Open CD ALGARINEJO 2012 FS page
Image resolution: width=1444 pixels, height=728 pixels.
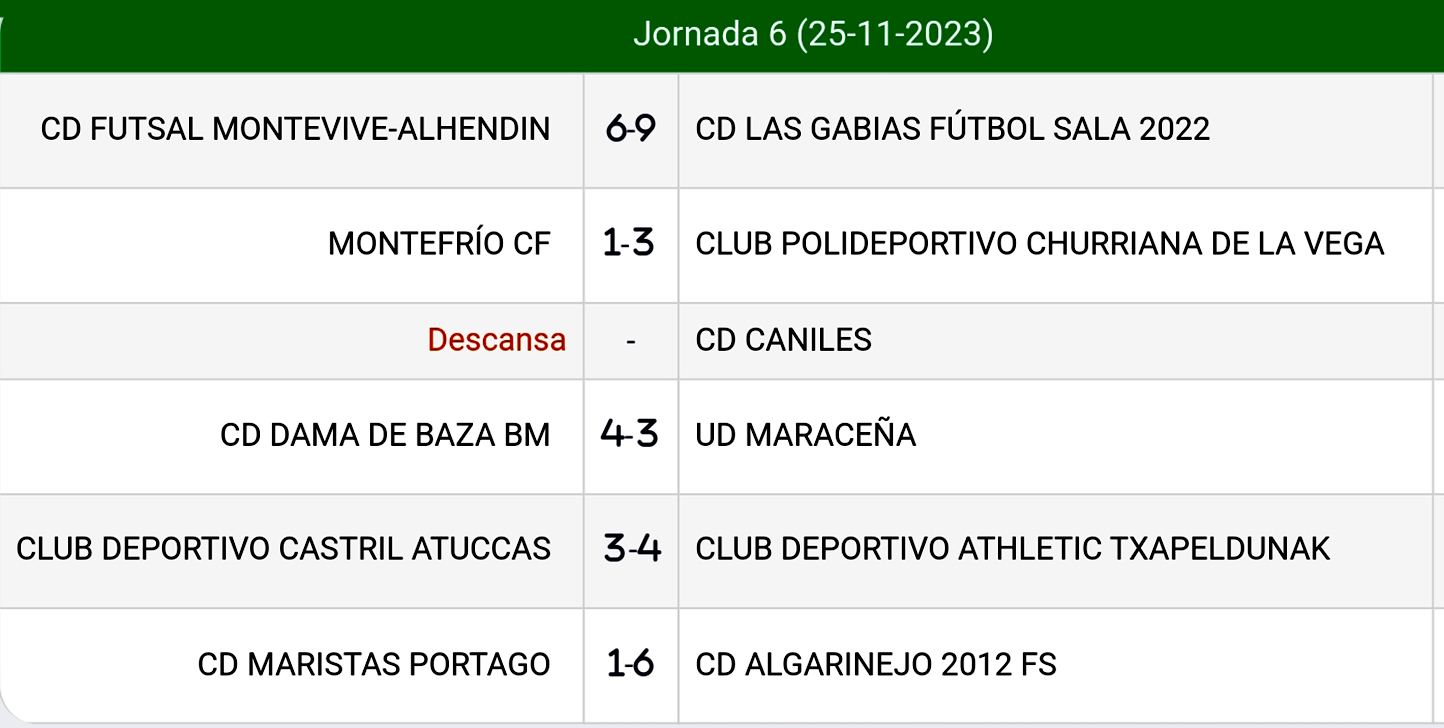[875, 664]
